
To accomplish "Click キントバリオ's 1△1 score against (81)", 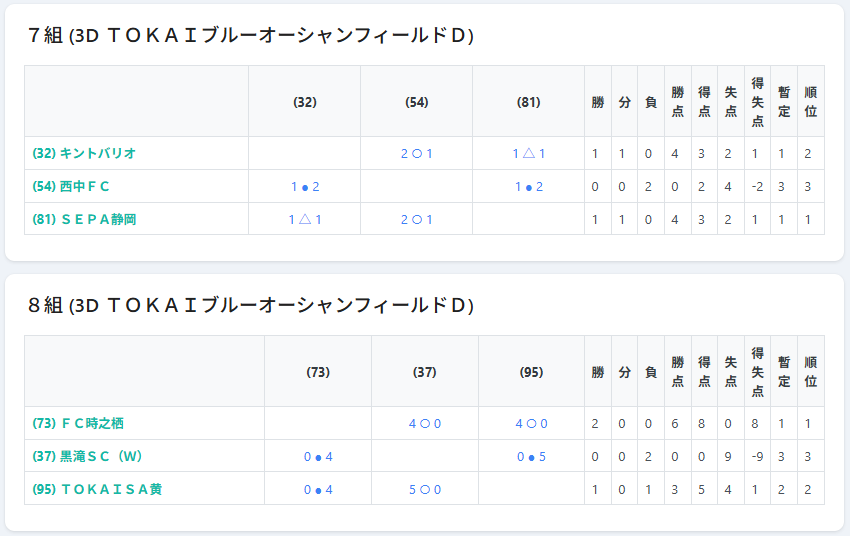I will point(528,154).
